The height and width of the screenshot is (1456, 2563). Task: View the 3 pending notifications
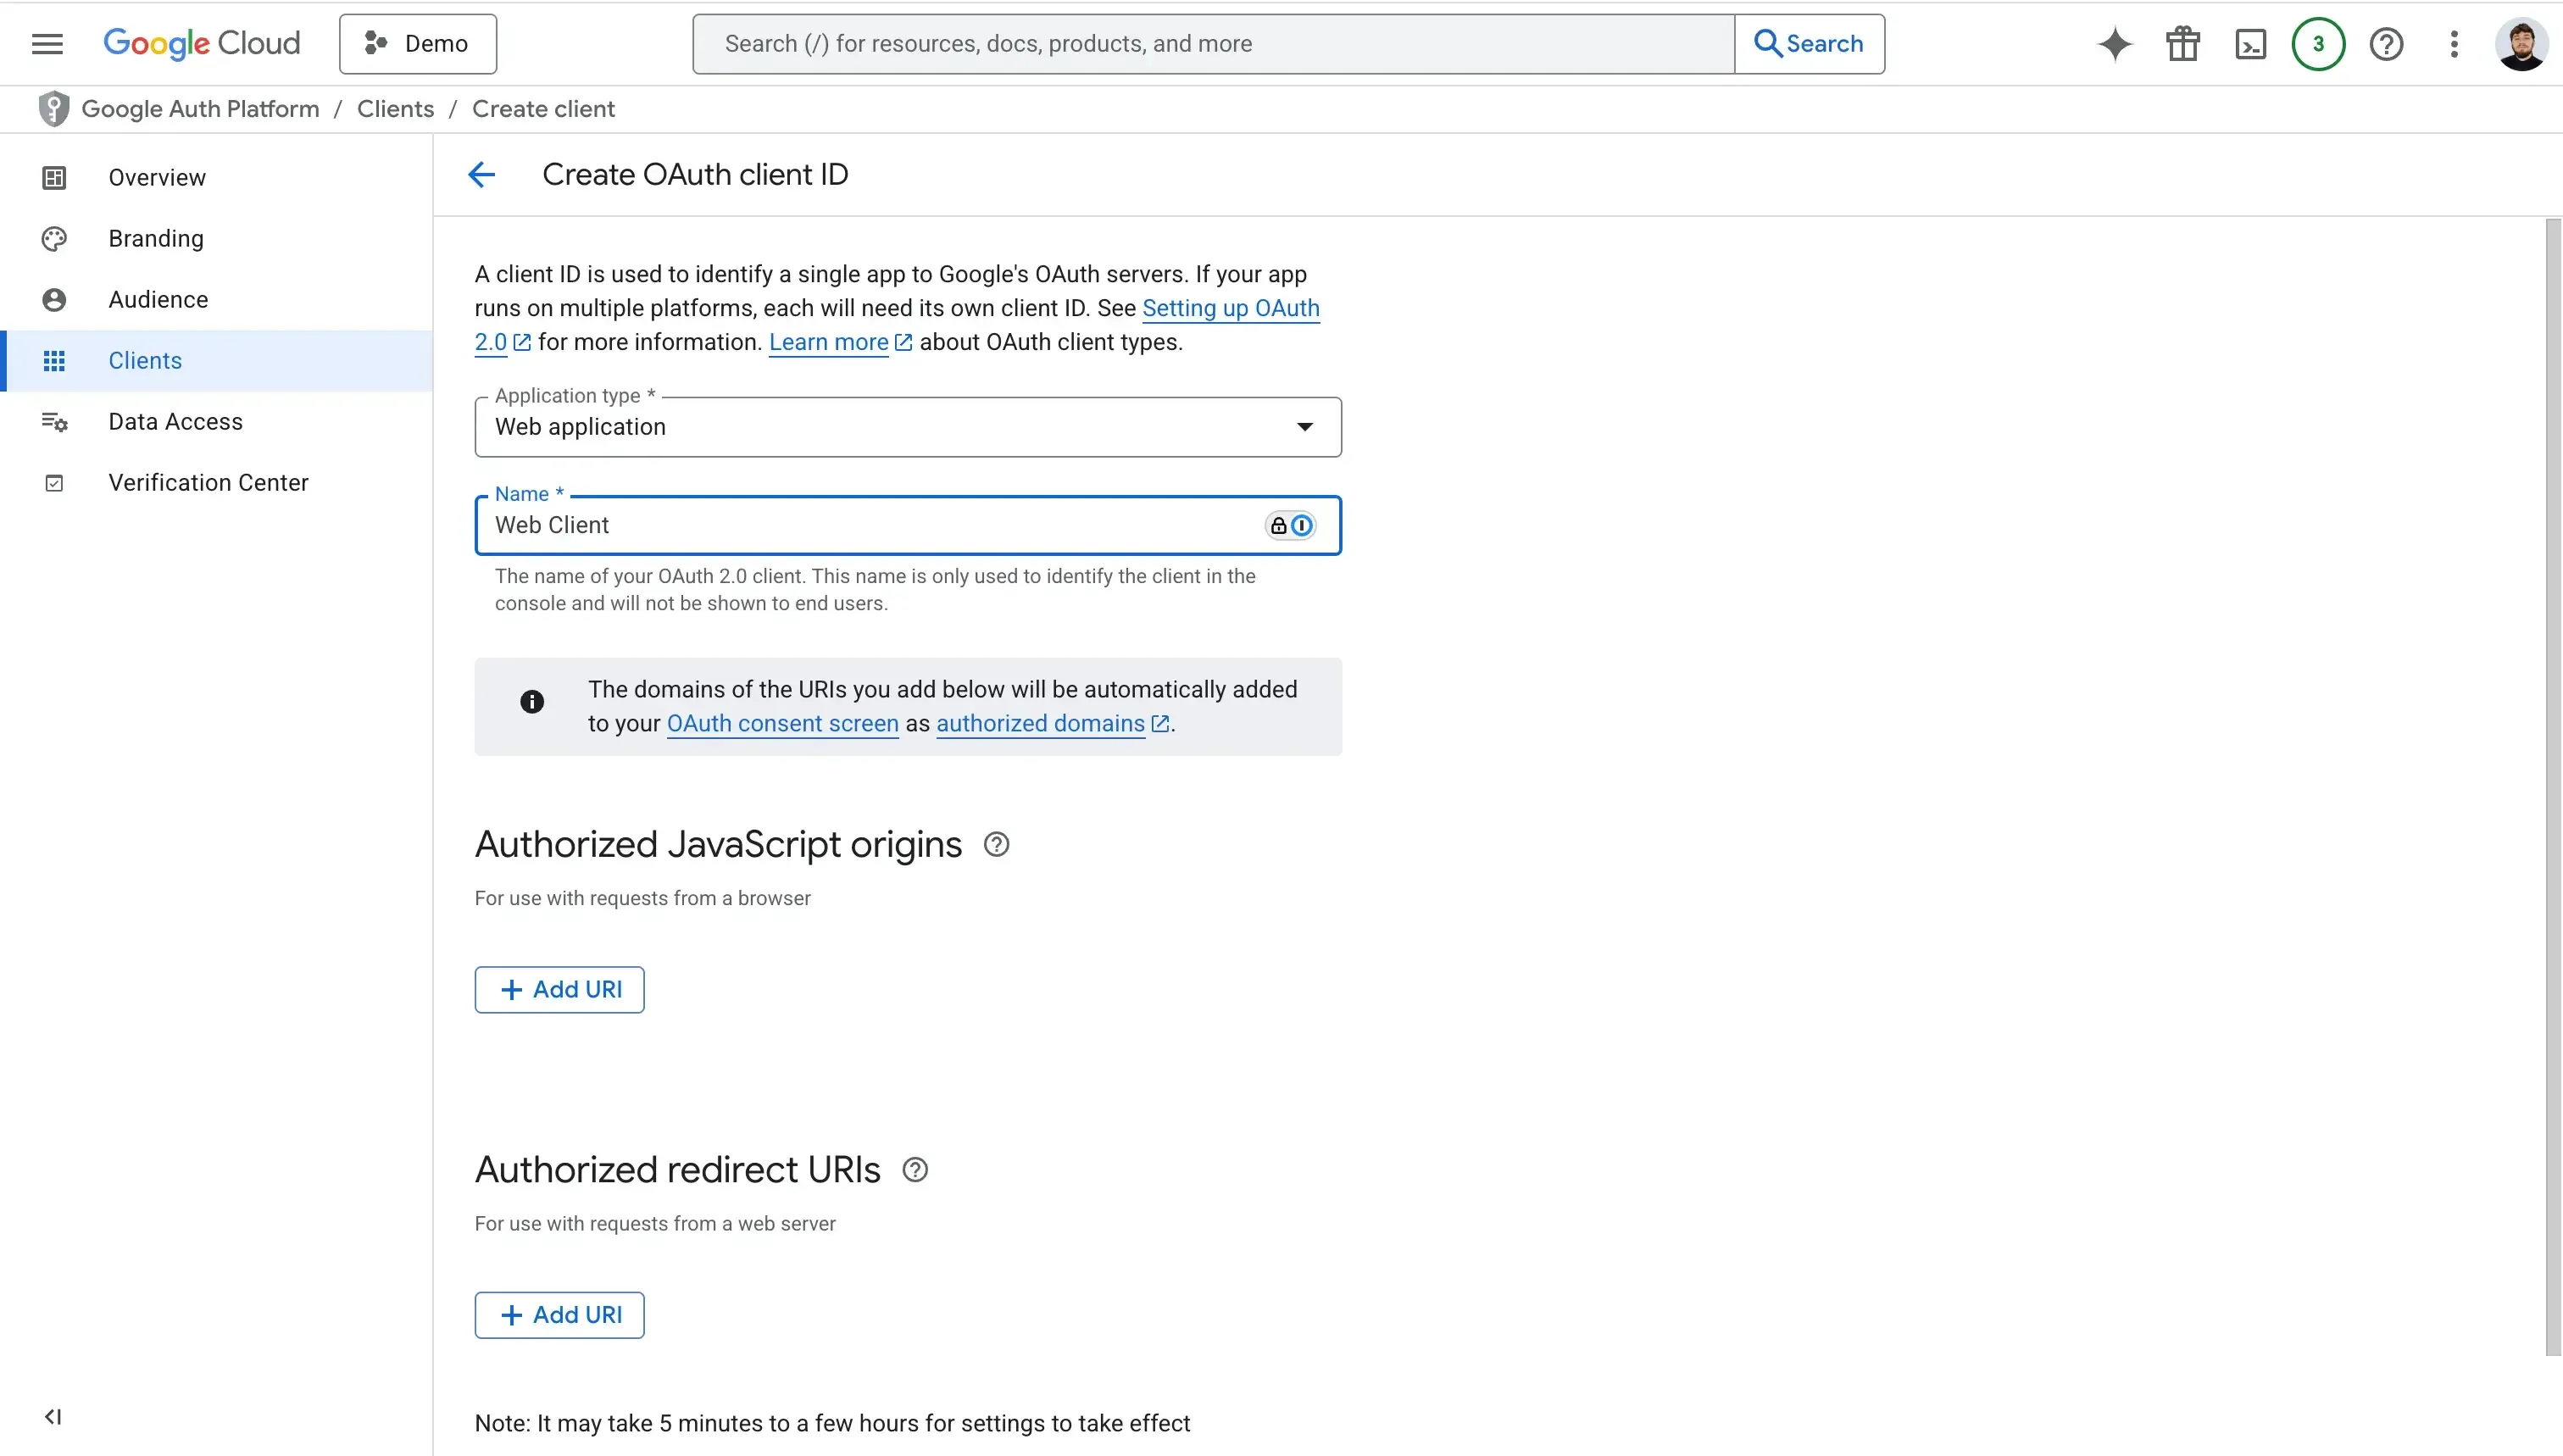click(2318, 43)
